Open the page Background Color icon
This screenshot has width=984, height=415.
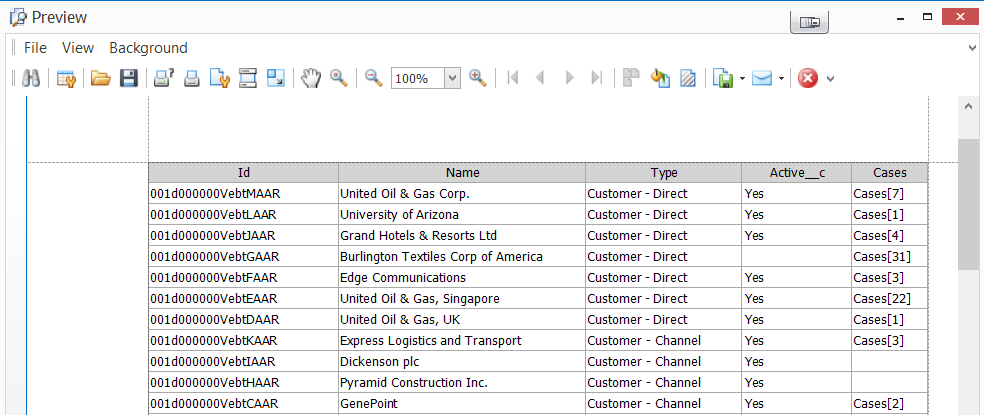tap(660, 78)
